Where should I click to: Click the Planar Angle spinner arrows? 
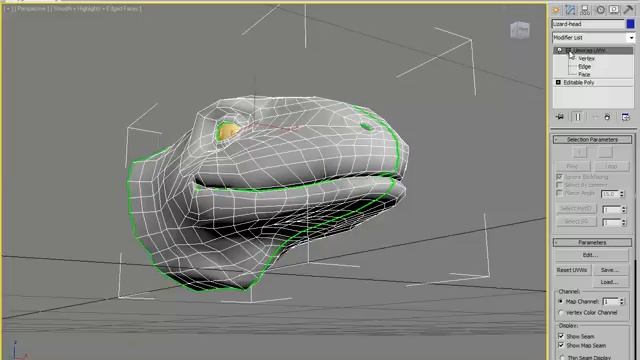622,194
